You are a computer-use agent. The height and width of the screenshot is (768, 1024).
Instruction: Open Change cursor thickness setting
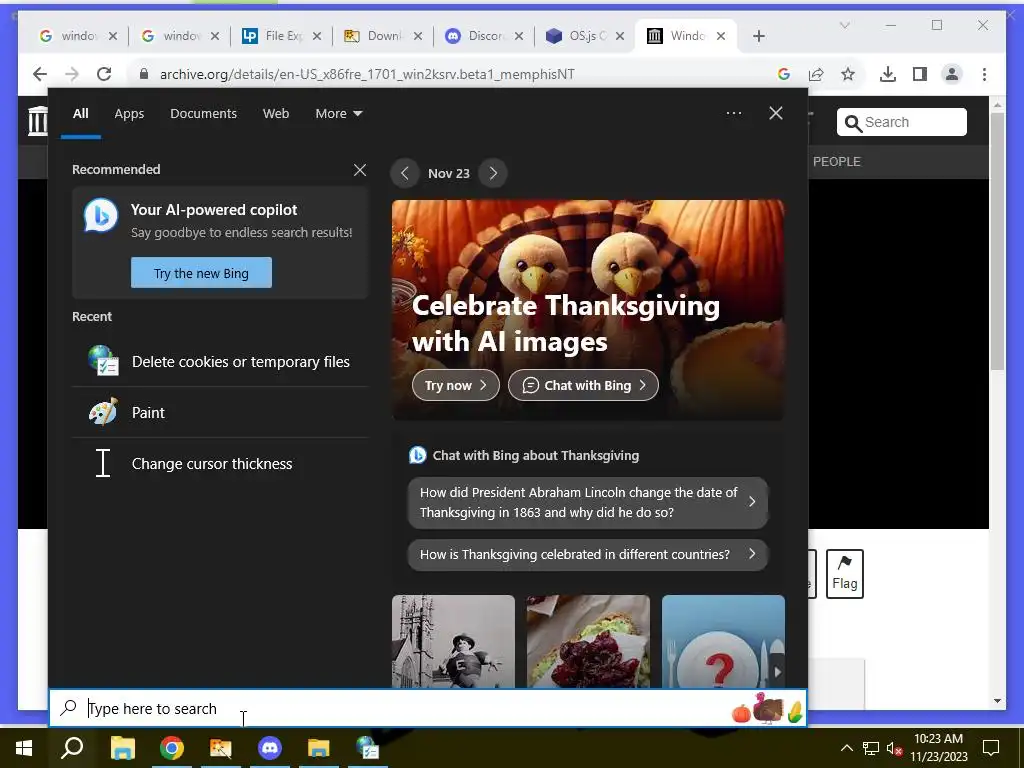coord(220,464)
